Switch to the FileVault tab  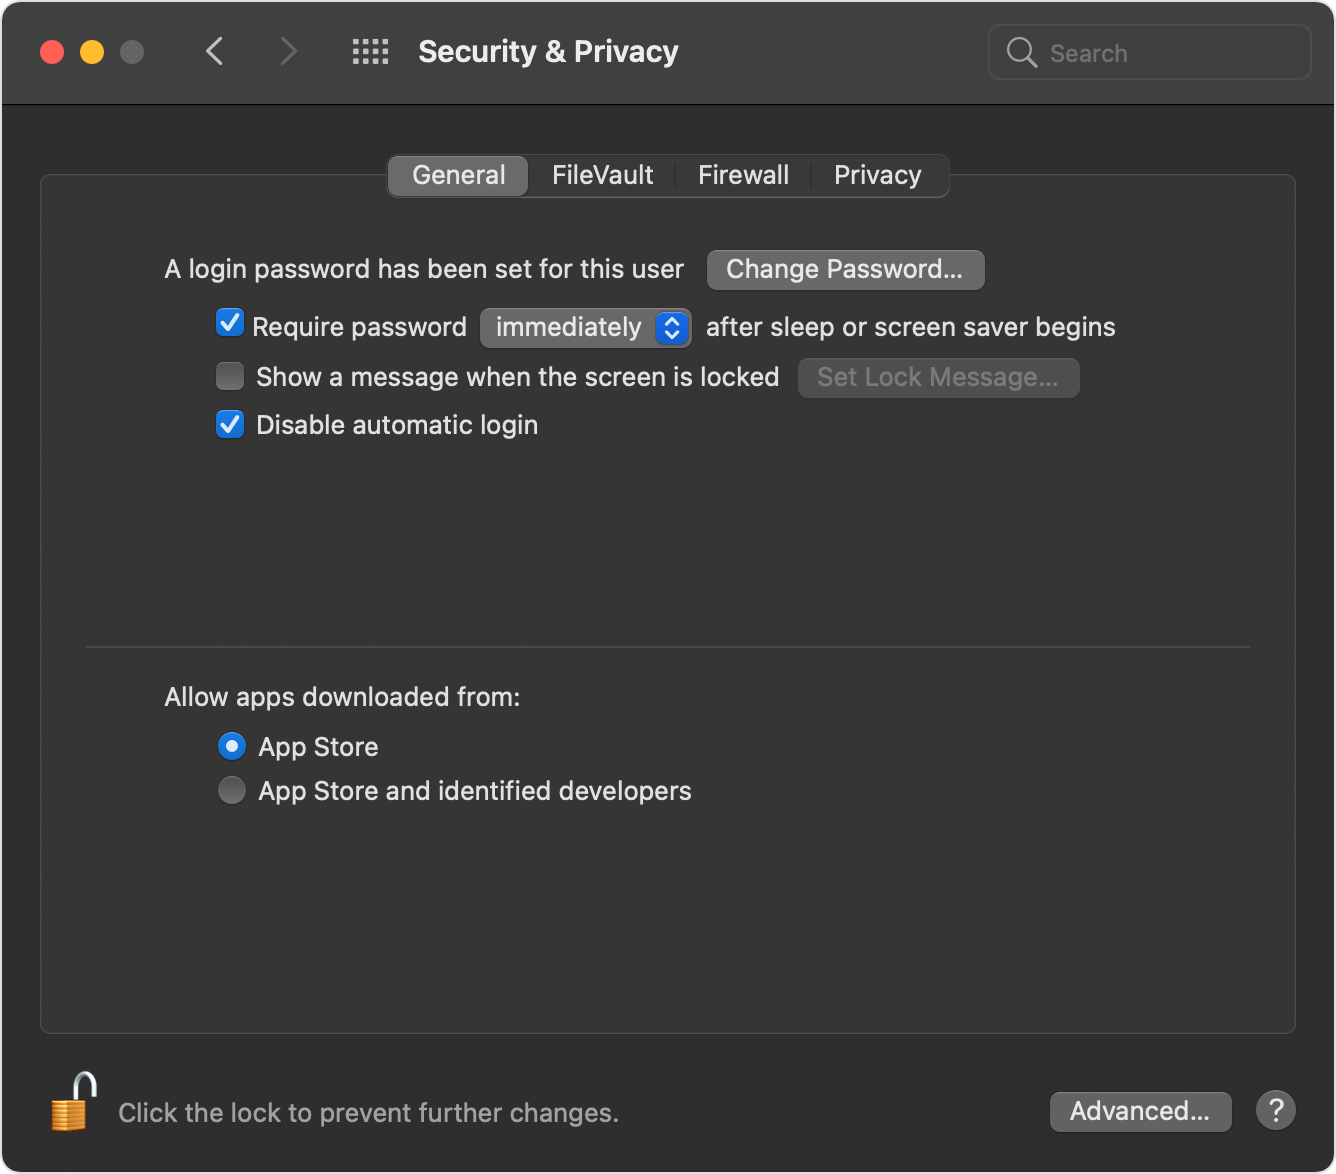(x=602, y=175)
